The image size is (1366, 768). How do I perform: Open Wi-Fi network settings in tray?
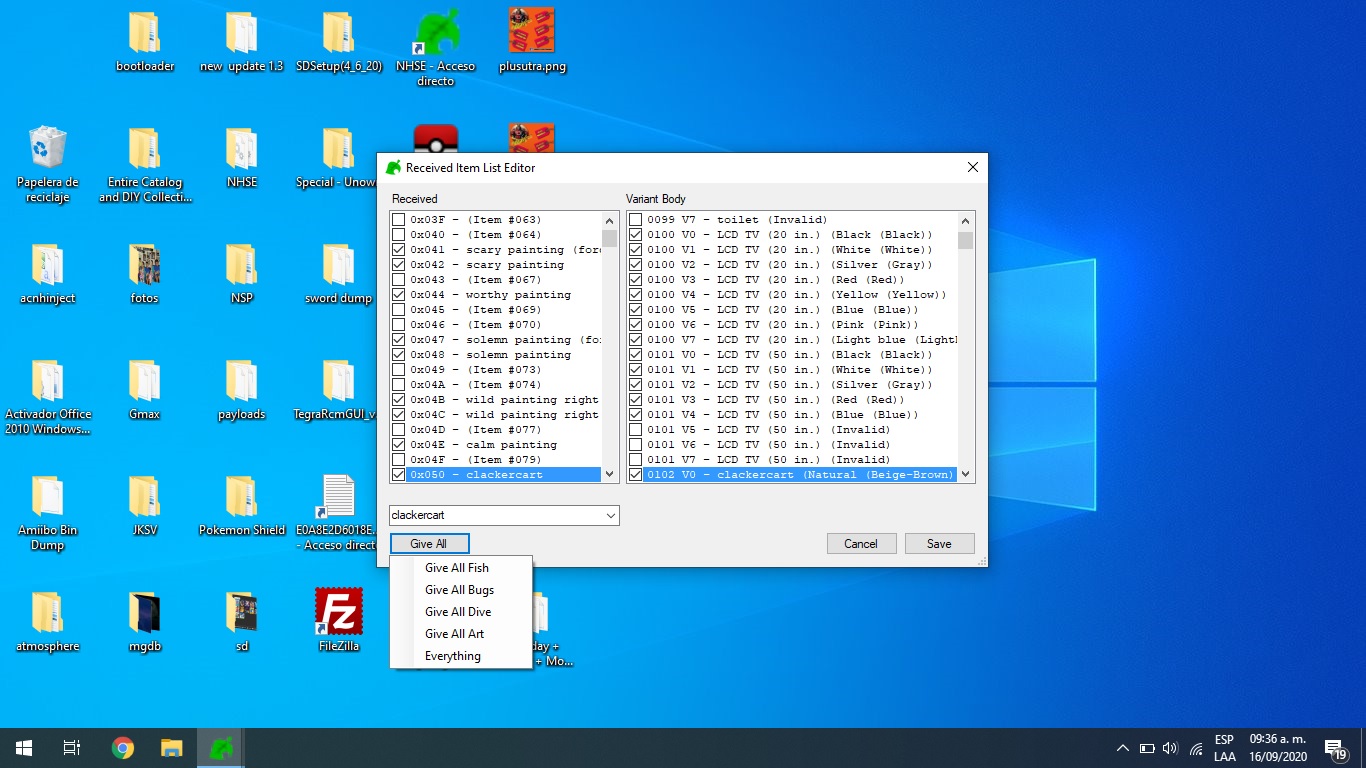pyautogui.click(x=1196, y=749)
